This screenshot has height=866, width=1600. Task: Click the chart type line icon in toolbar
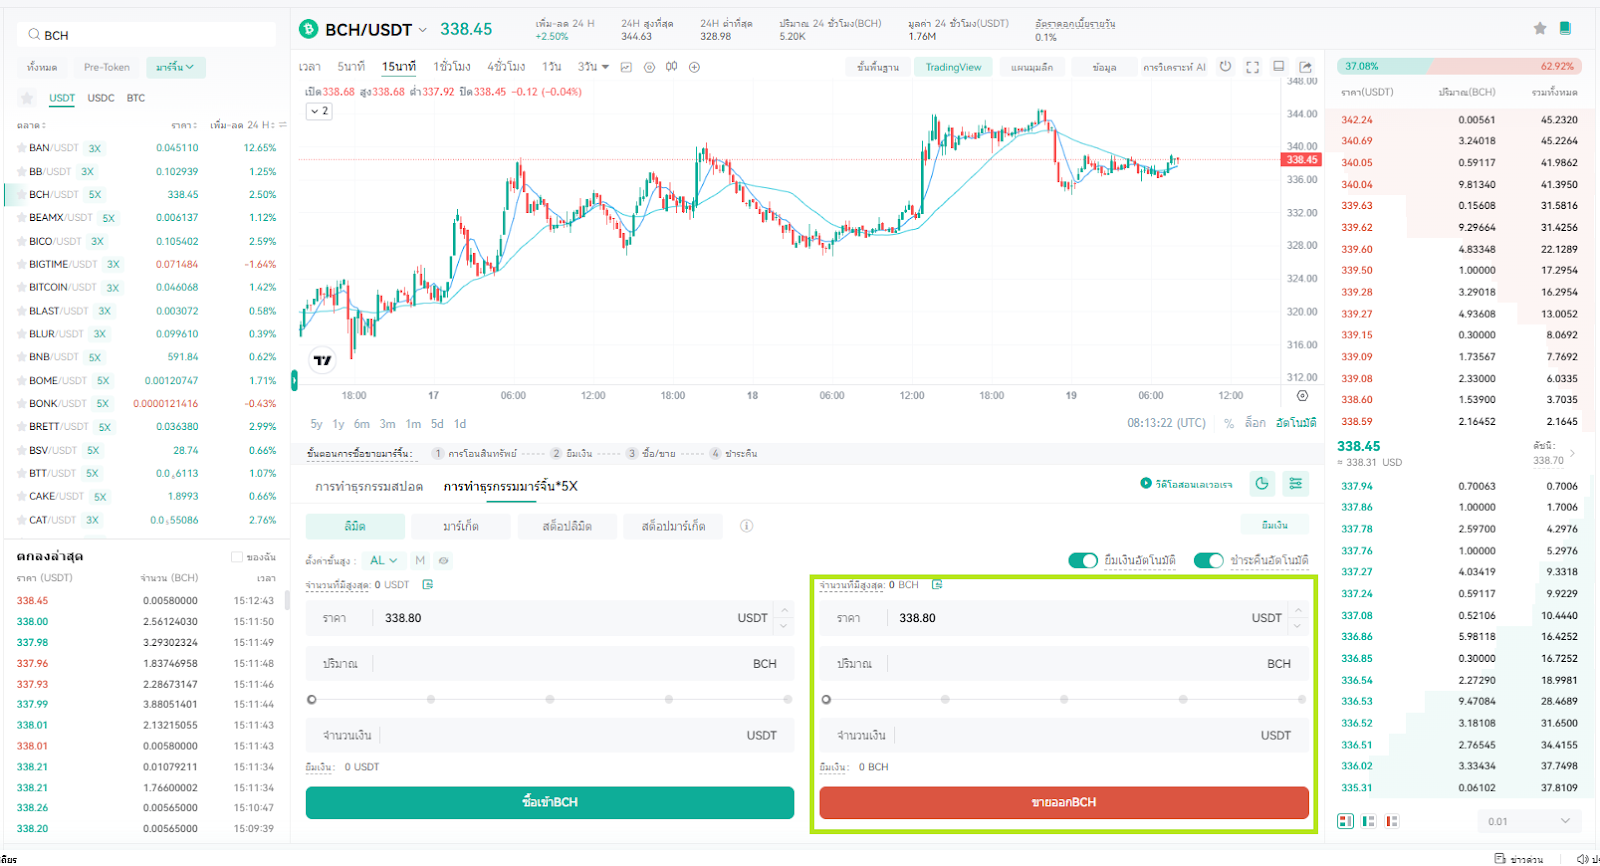point(626,67)
